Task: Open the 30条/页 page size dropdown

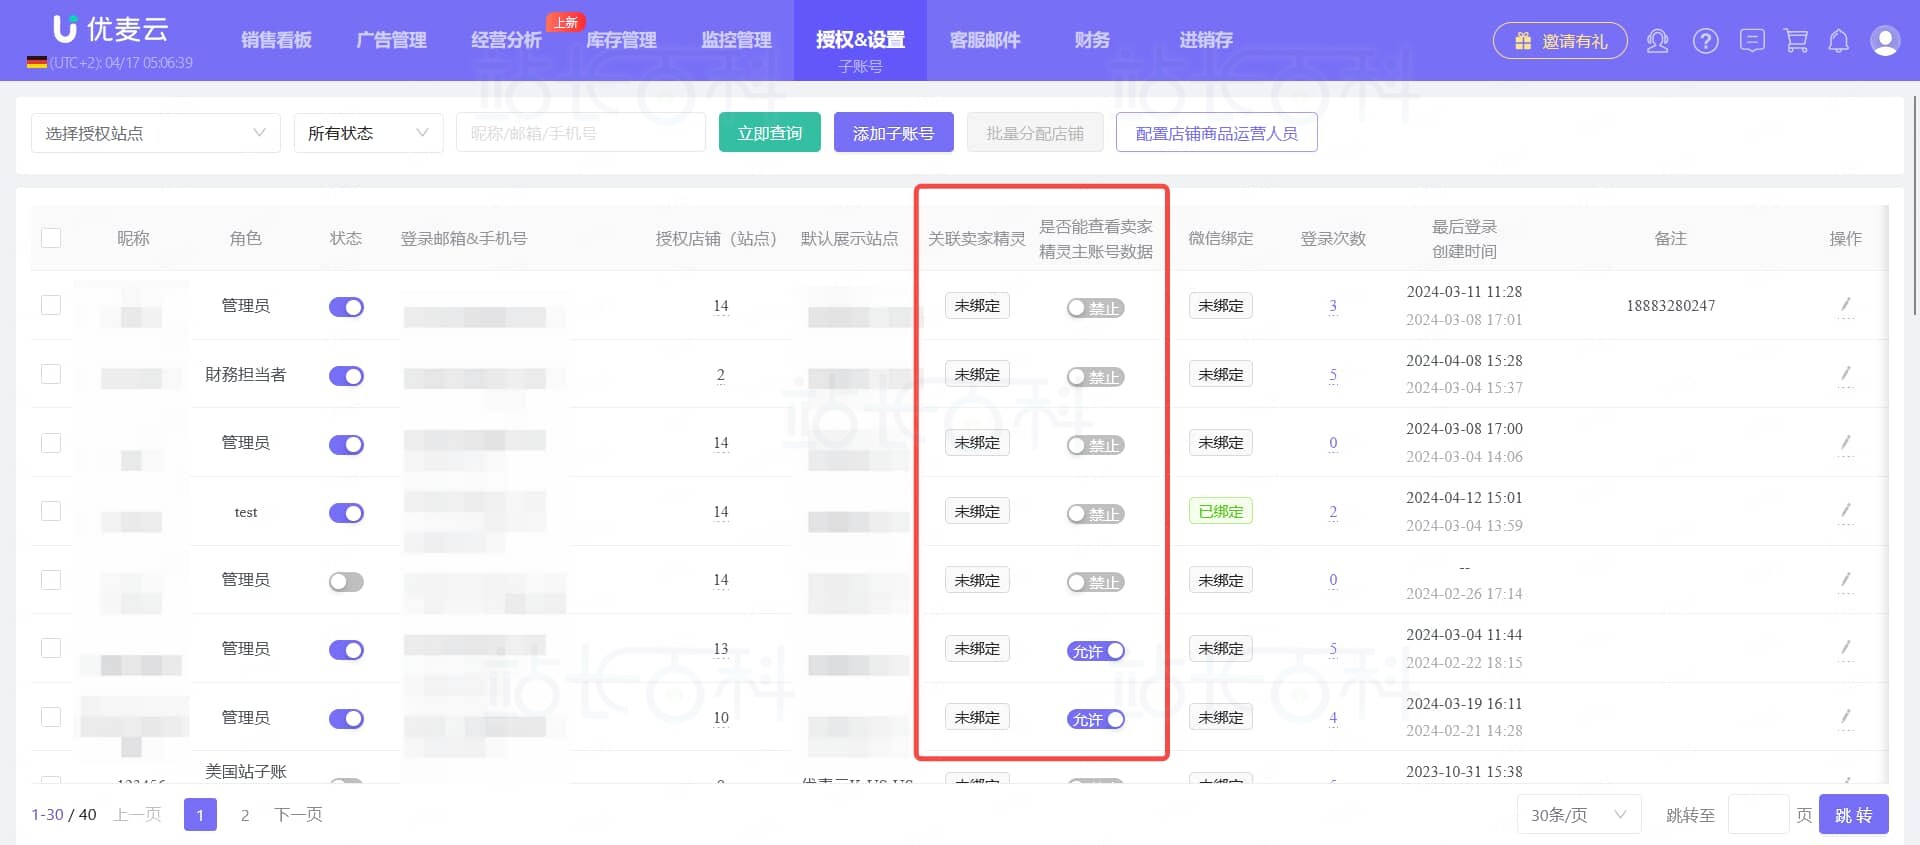Action: 1578,815
